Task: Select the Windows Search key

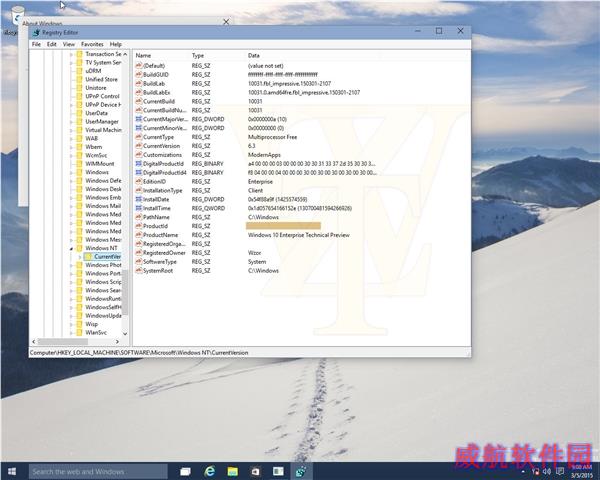Action: (103, 291)
